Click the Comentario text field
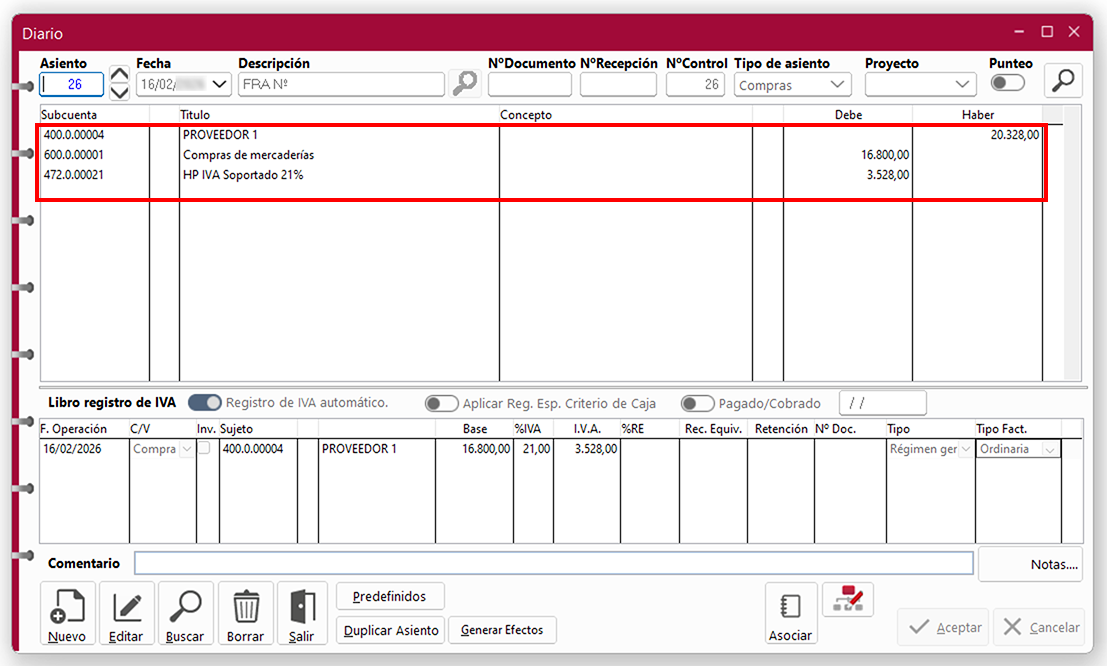Image resolution: width=1107 pixels, height=666 pixels. click(x=553, y=564)
